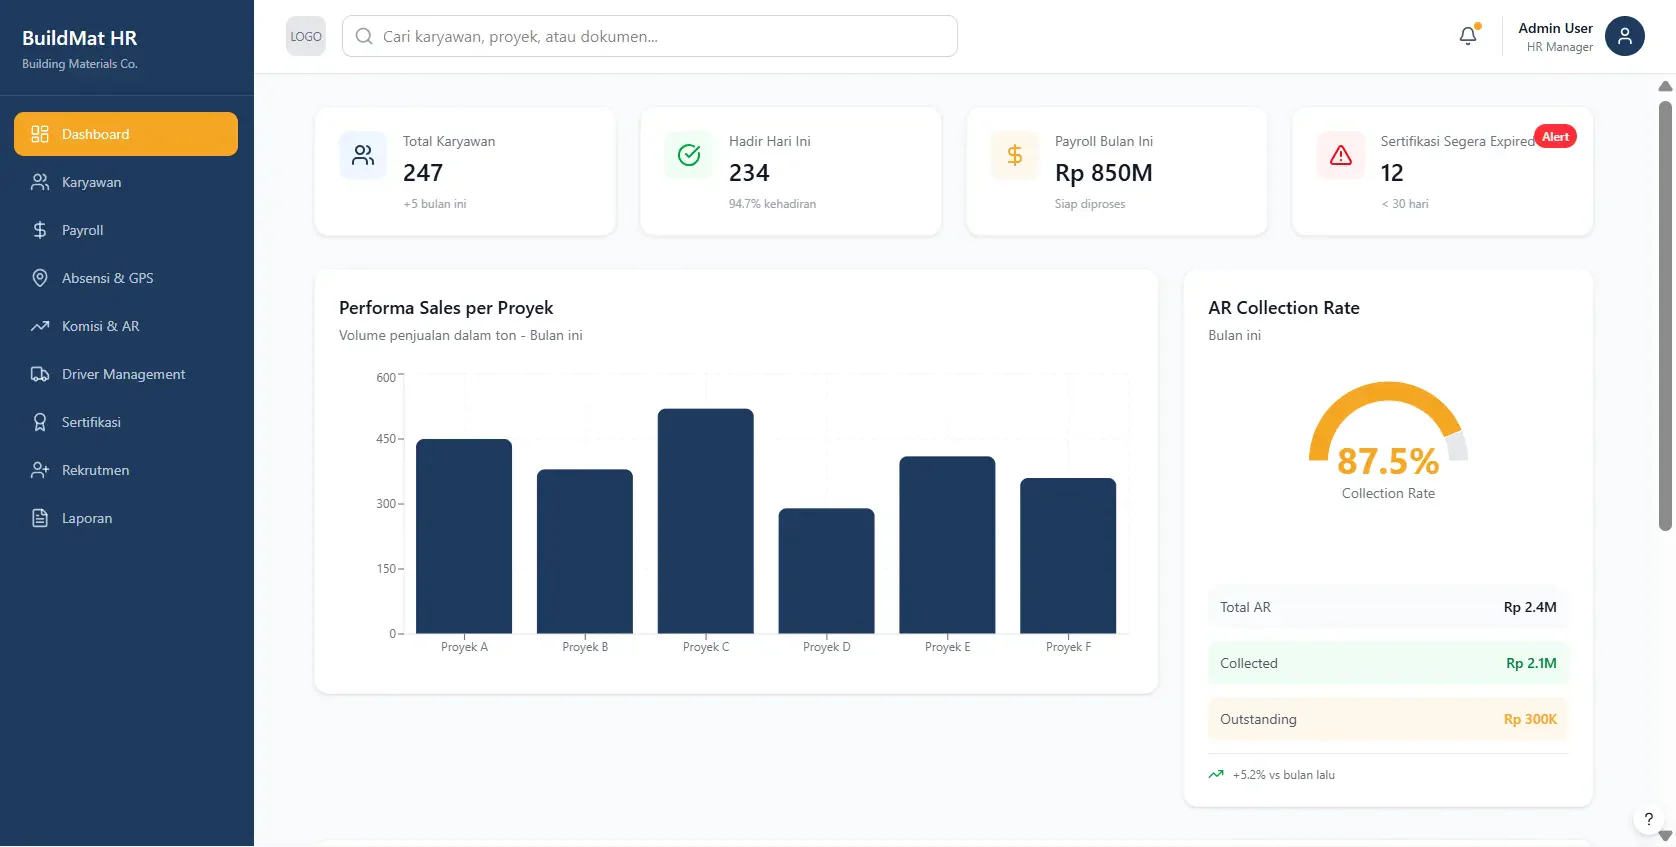
Task: Select Komisi & AR in sidebar
Action: click(126, 326)
